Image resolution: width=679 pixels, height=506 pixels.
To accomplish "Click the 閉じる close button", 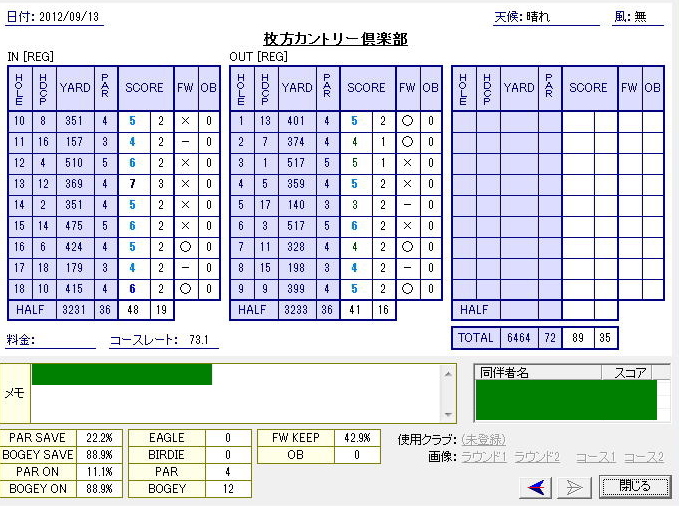I will (x=634, y=486).
